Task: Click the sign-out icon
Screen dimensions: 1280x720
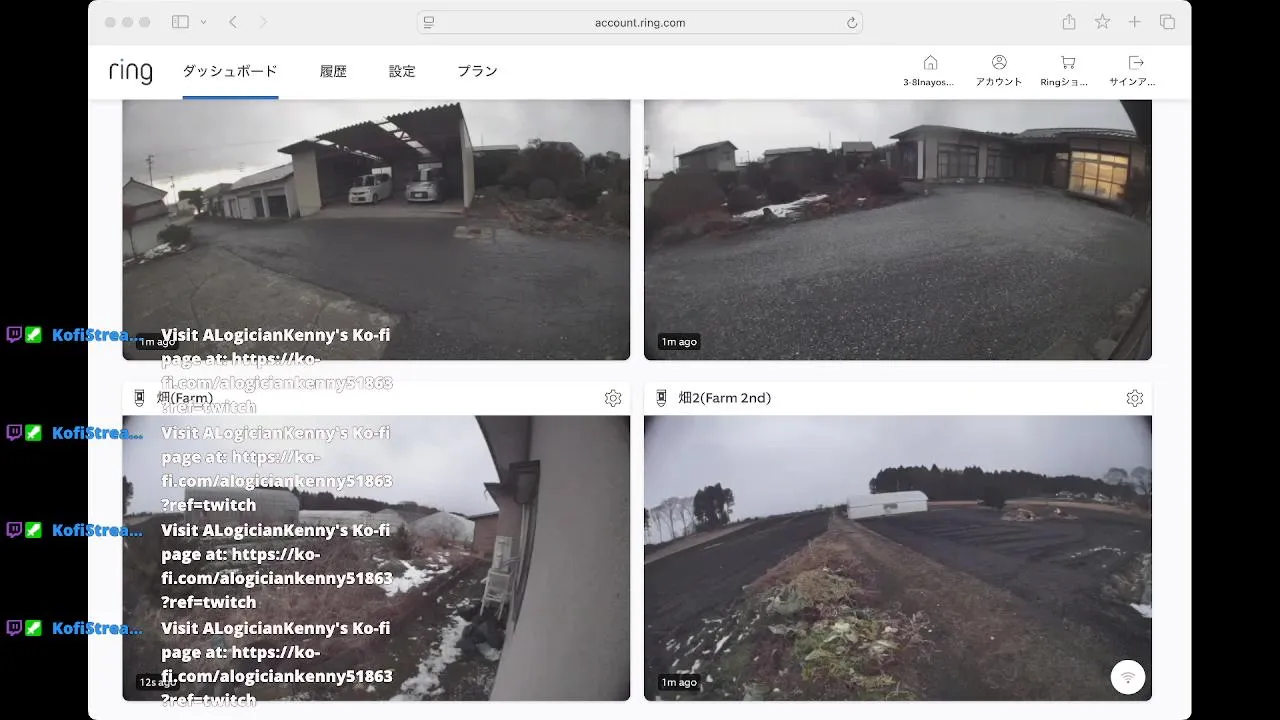Action: click(x=1135, y=62)
